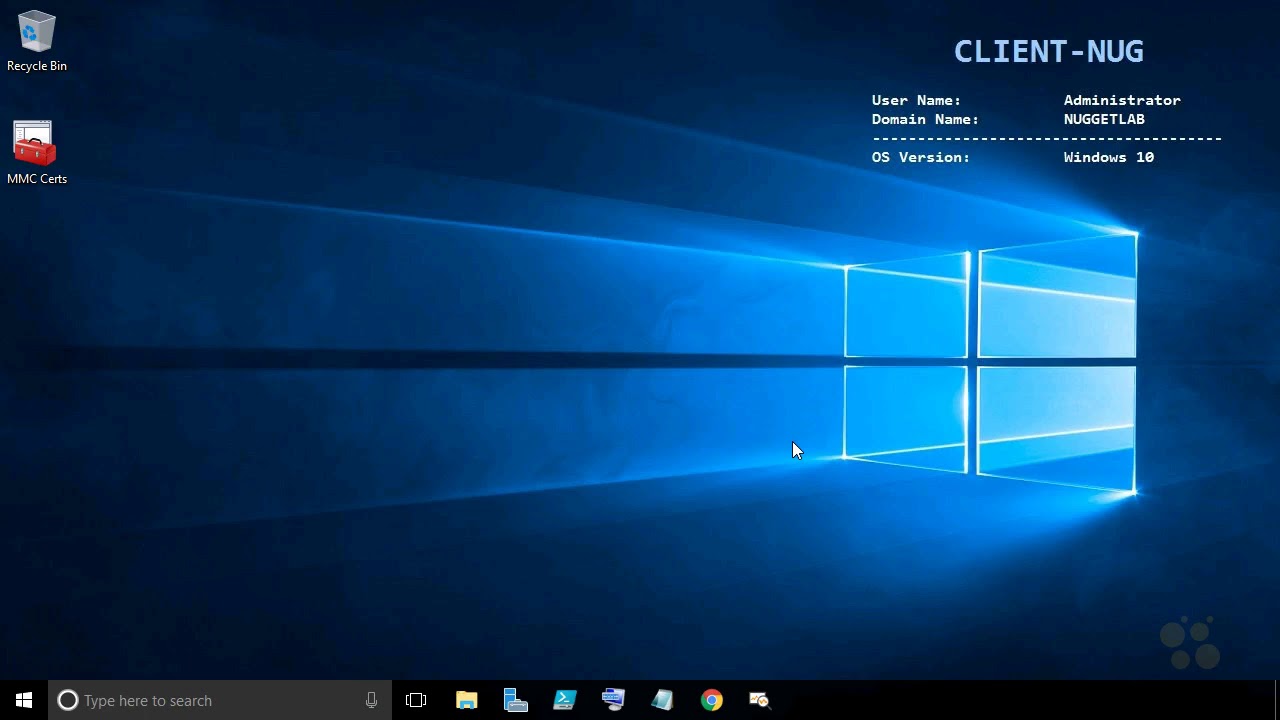Open Task View from the taskbar

[x=416, y=700]
